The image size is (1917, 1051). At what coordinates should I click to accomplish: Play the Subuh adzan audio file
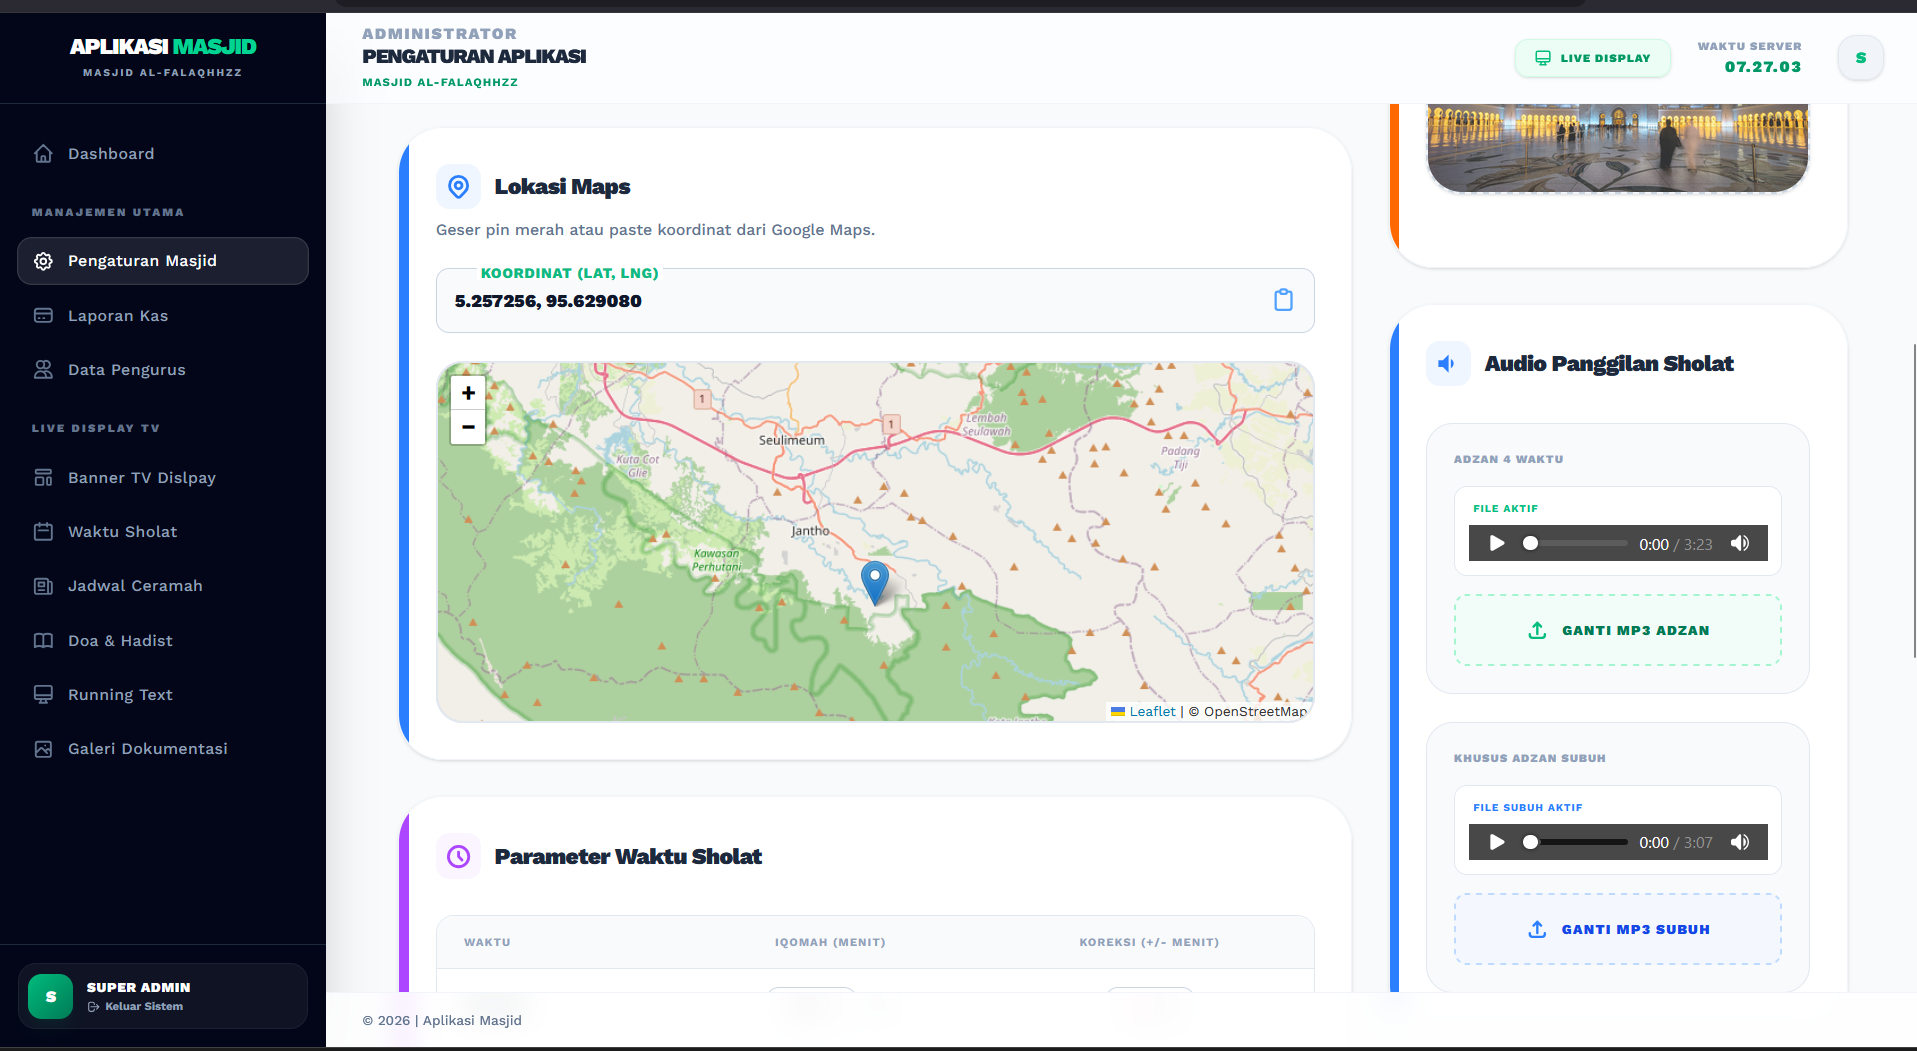click(x=1497, y=843)
